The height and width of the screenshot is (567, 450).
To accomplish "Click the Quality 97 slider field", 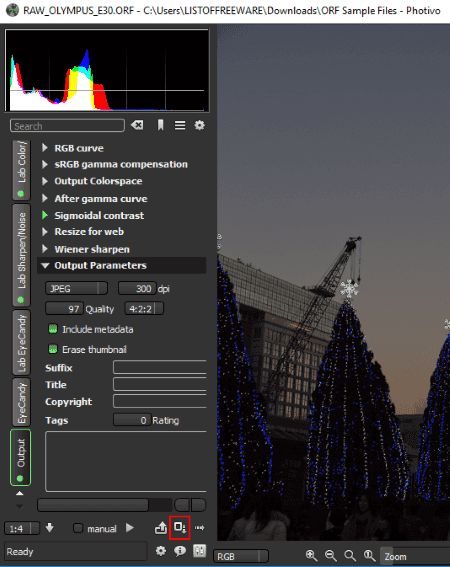I will pos(64,309).
